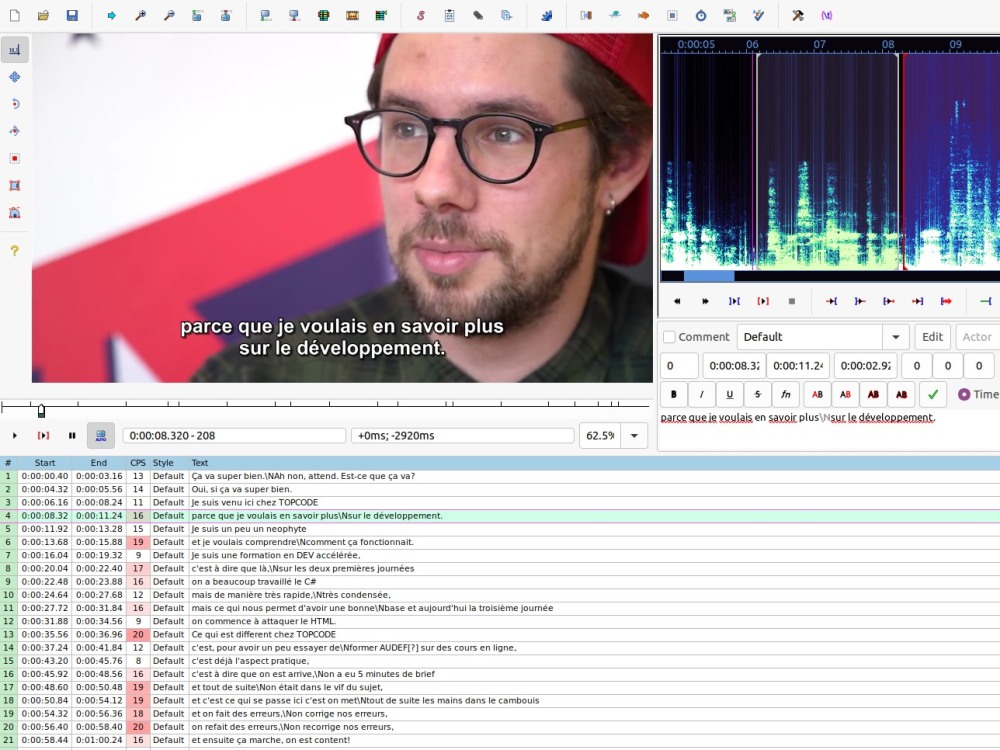Select the Rotate XY axis tool
This screenshot has width=1000, height=750.
point(15,131)
